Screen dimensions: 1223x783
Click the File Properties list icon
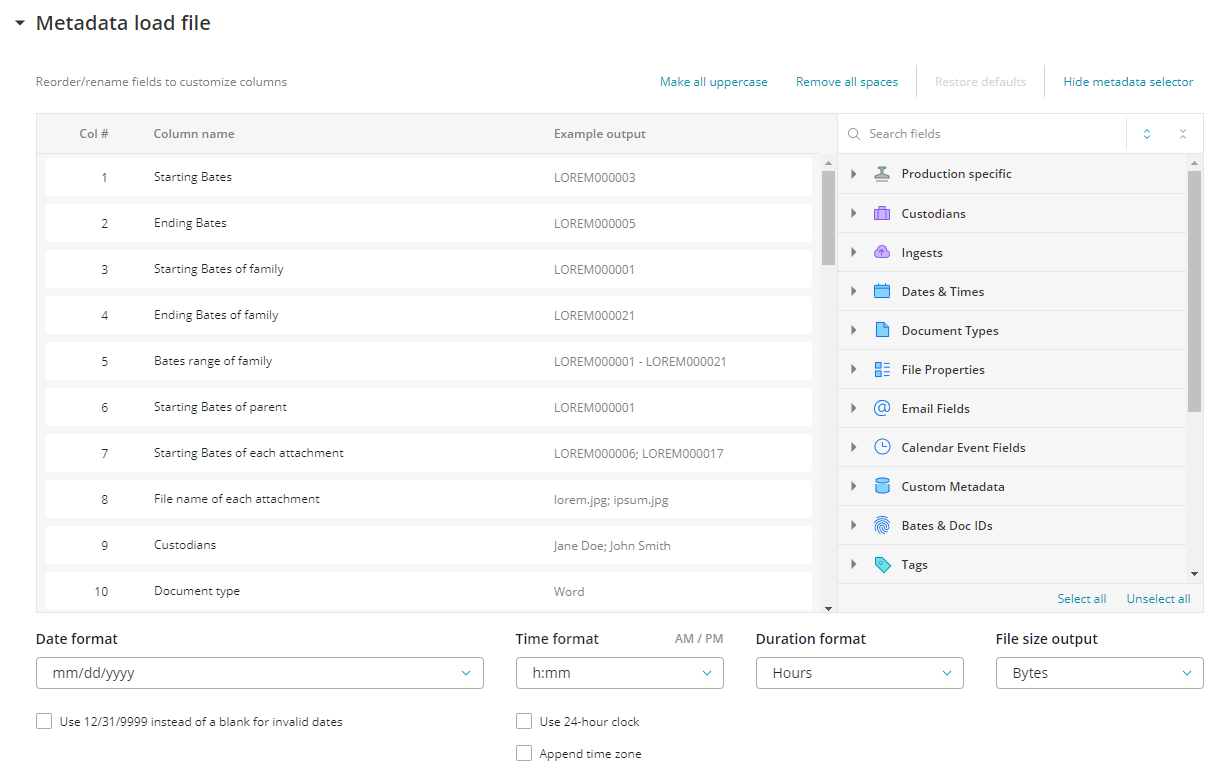coord(881,369)
